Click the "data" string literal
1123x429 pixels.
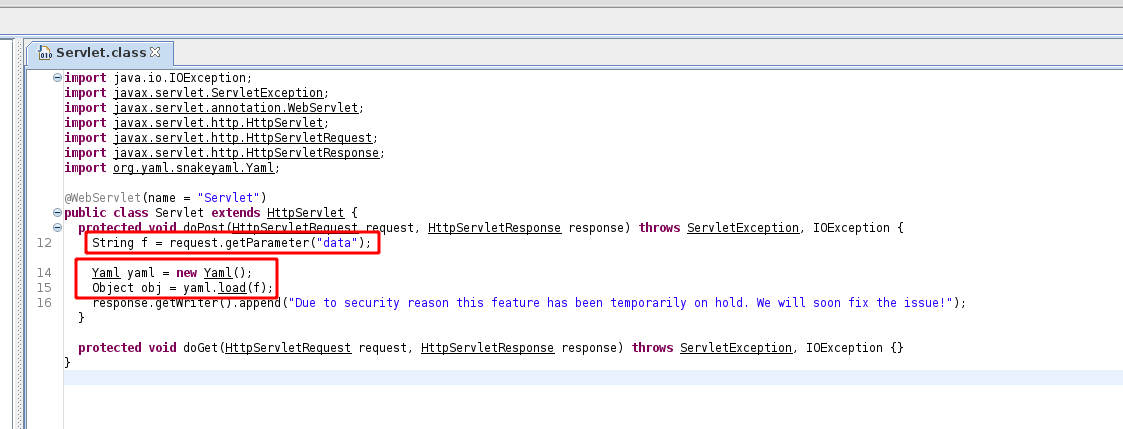[x=337, y=243]
